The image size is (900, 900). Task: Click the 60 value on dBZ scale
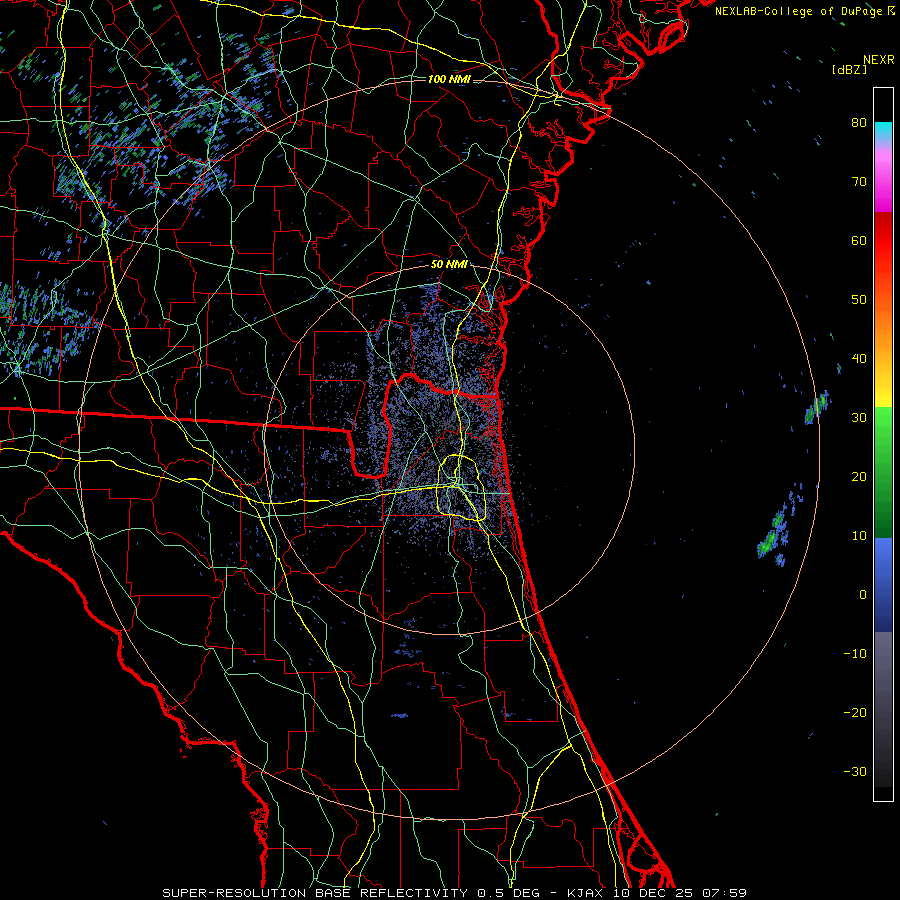pos(859,240)
